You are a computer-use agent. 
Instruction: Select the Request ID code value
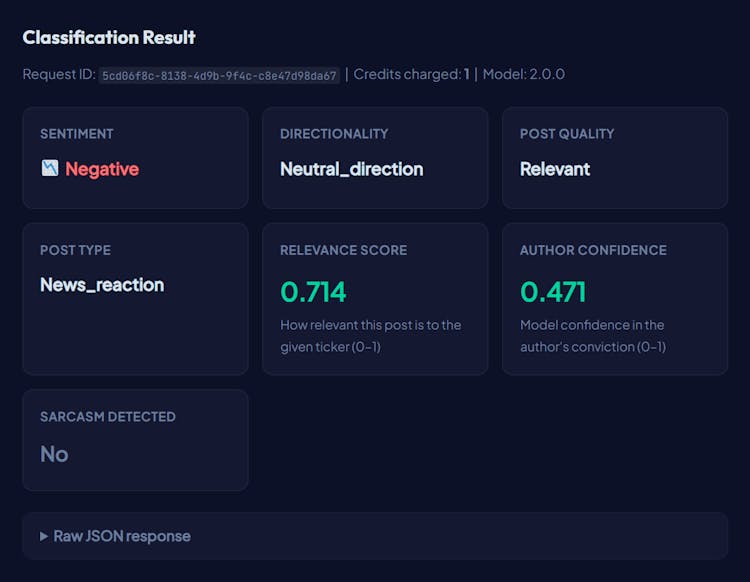219,75
